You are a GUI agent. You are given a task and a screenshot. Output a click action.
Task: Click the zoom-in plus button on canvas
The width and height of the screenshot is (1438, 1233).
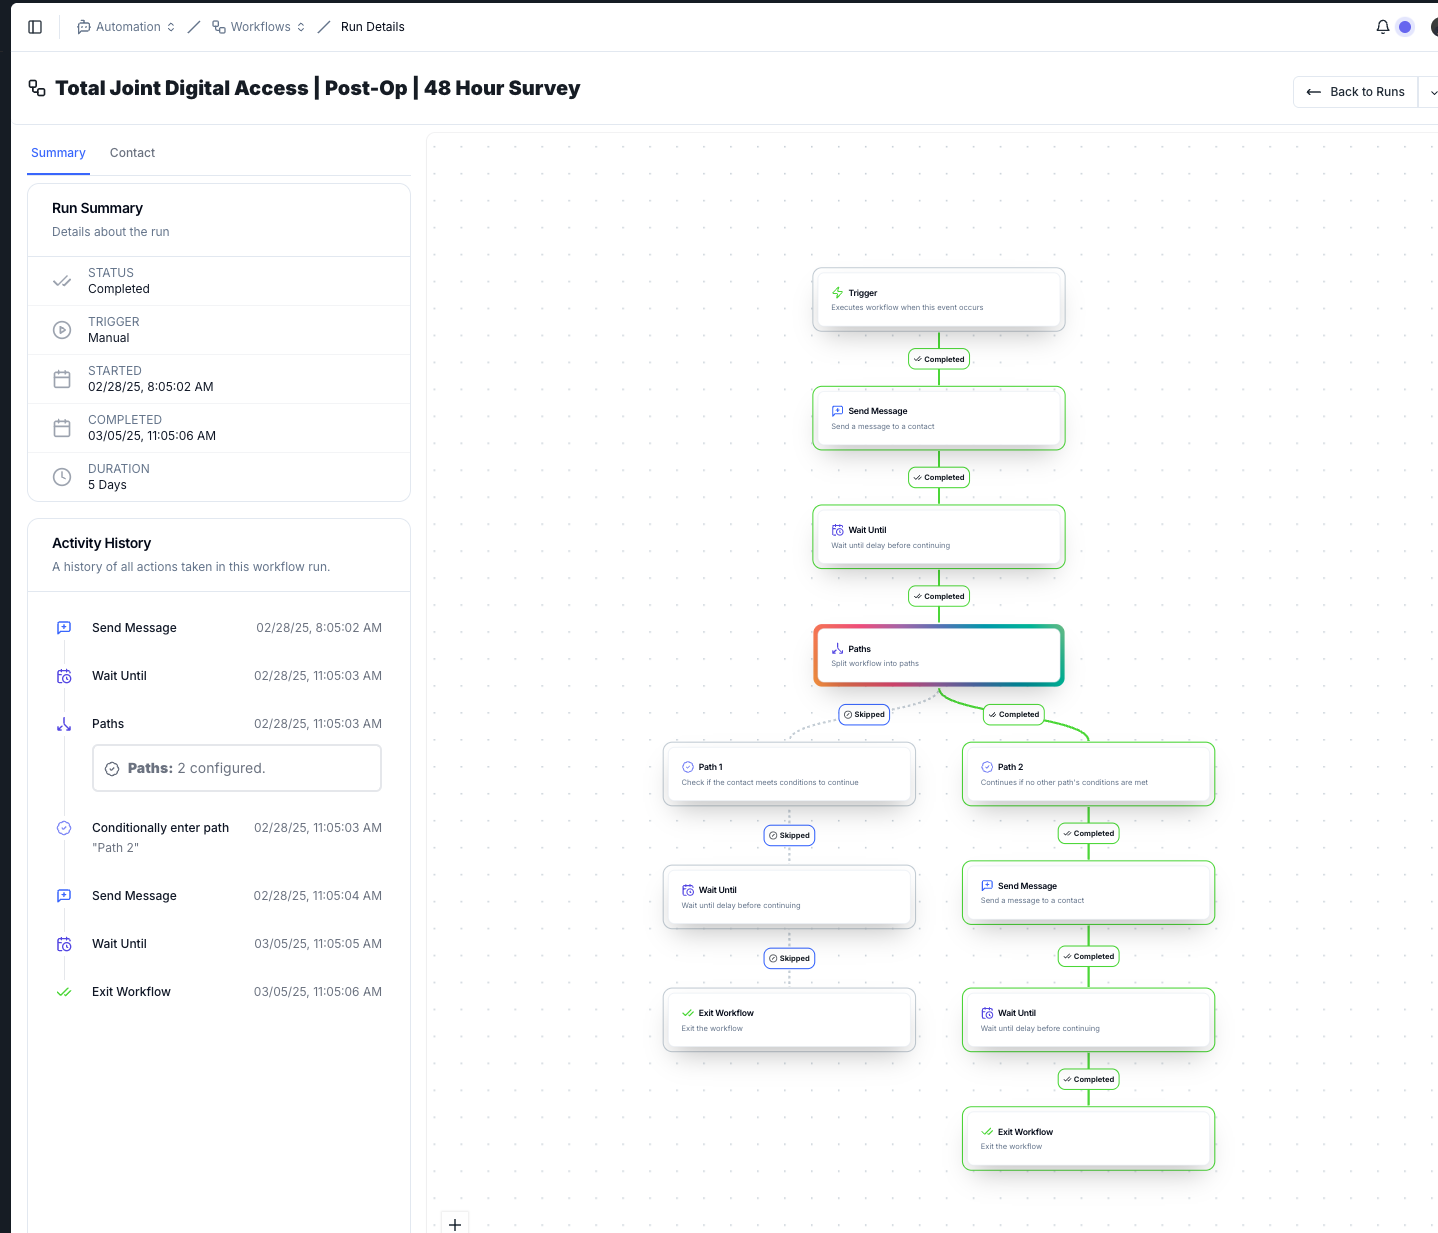(x=455, y=1224)
